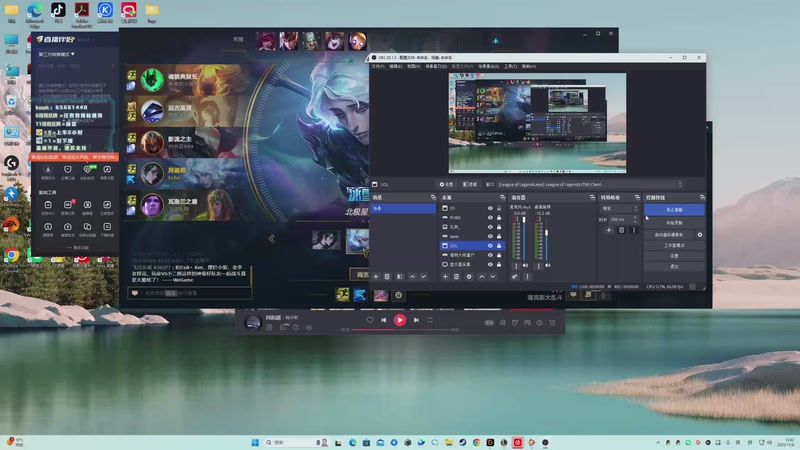Open the audio mixer panel menu
Screen dimensions: 800x450
527,277
